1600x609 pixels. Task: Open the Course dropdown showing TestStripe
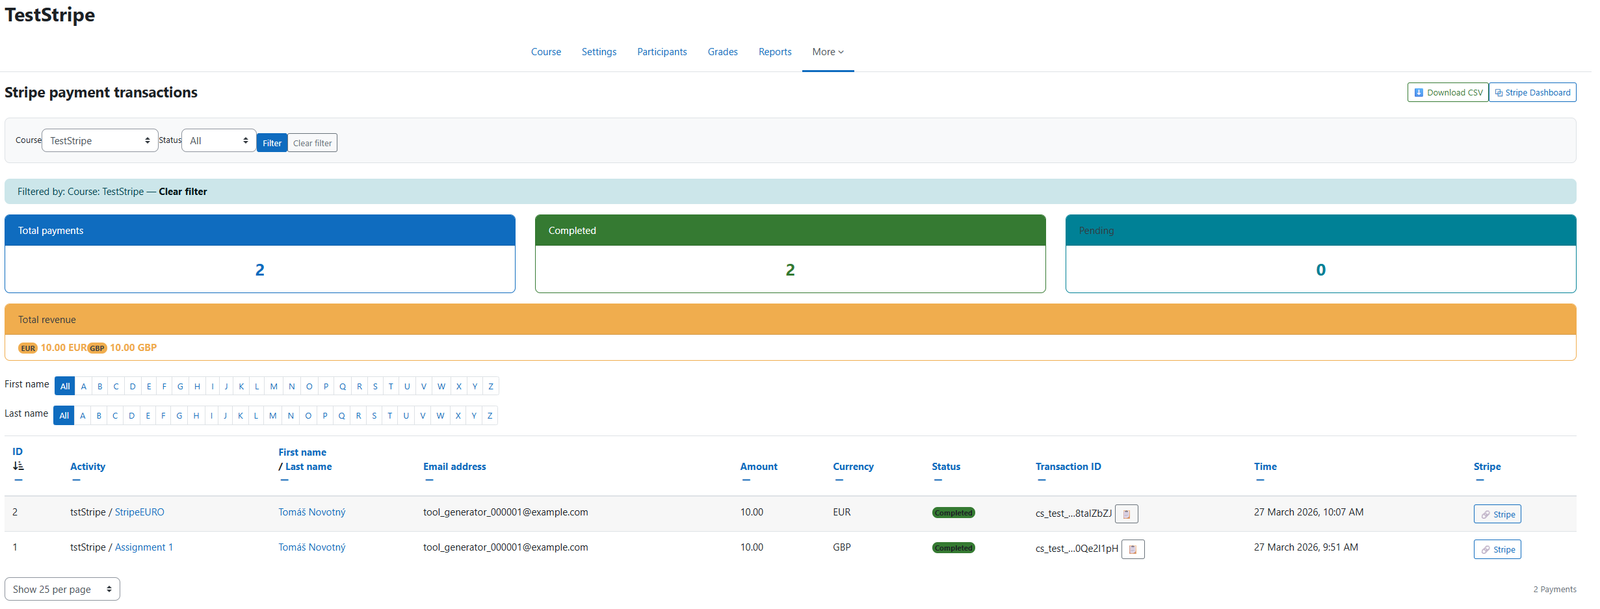[100, 141]
